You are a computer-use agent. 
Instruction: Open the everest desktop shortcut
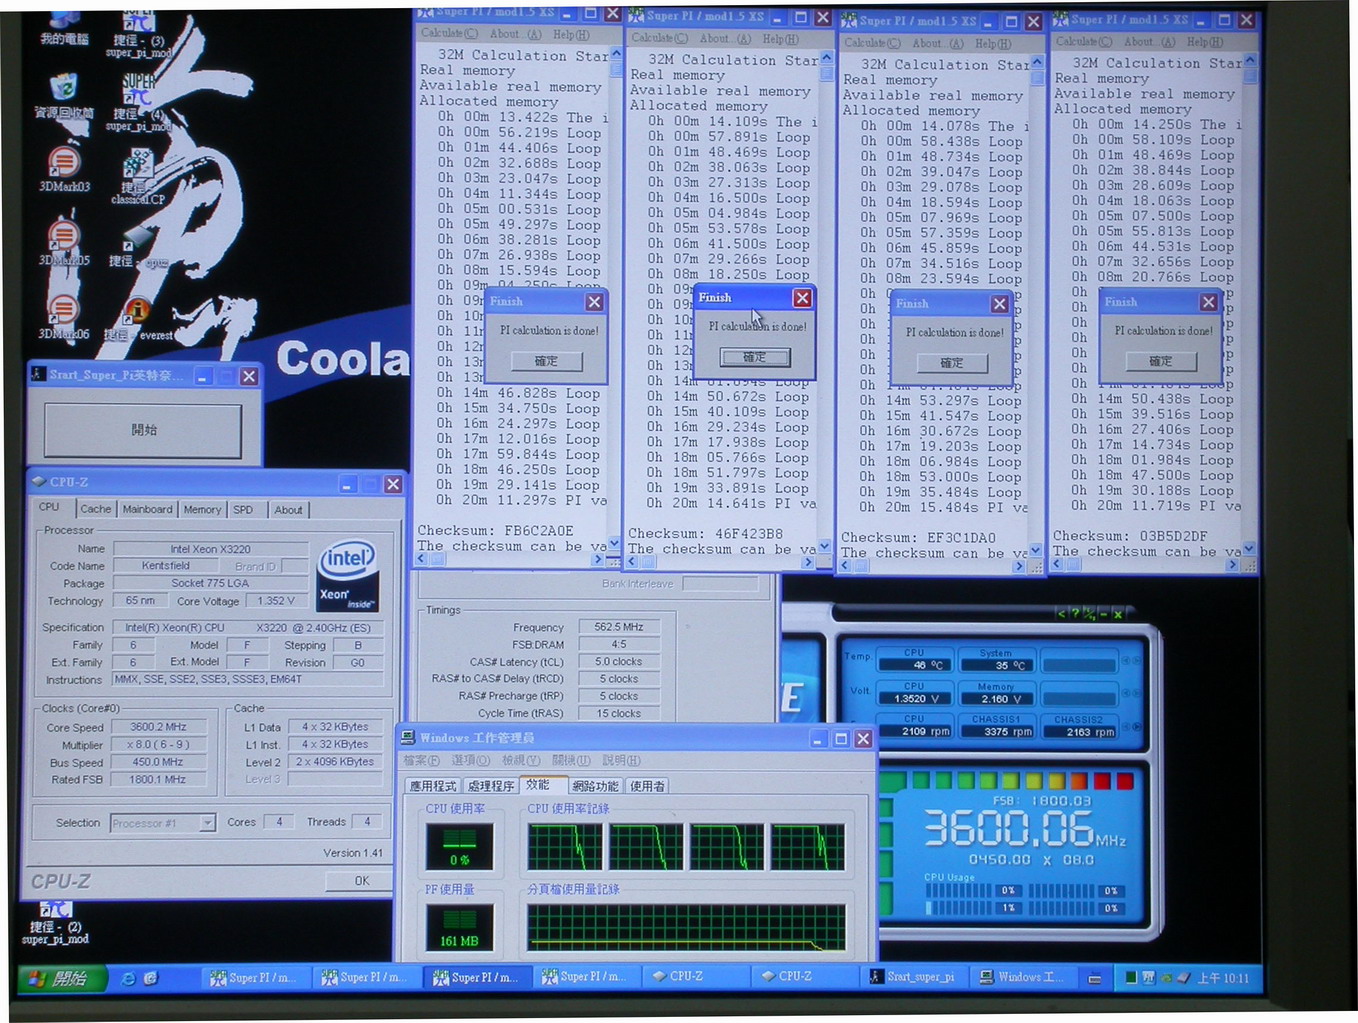point(138,320)
